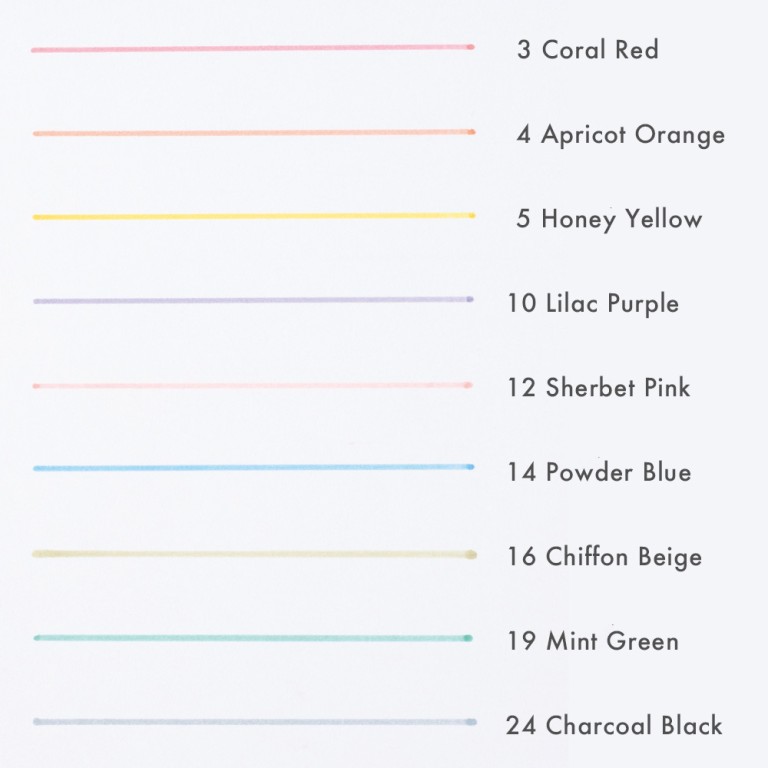Select the "14 Powder Blue" label

(x=599, y=472)
